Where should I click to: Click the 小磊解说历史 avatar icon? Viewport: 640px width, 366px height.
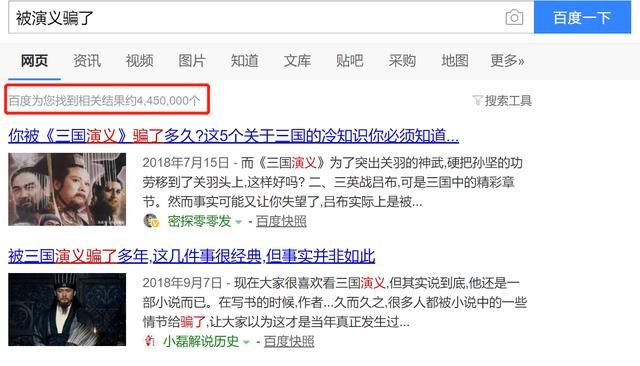tap(150, 341)
